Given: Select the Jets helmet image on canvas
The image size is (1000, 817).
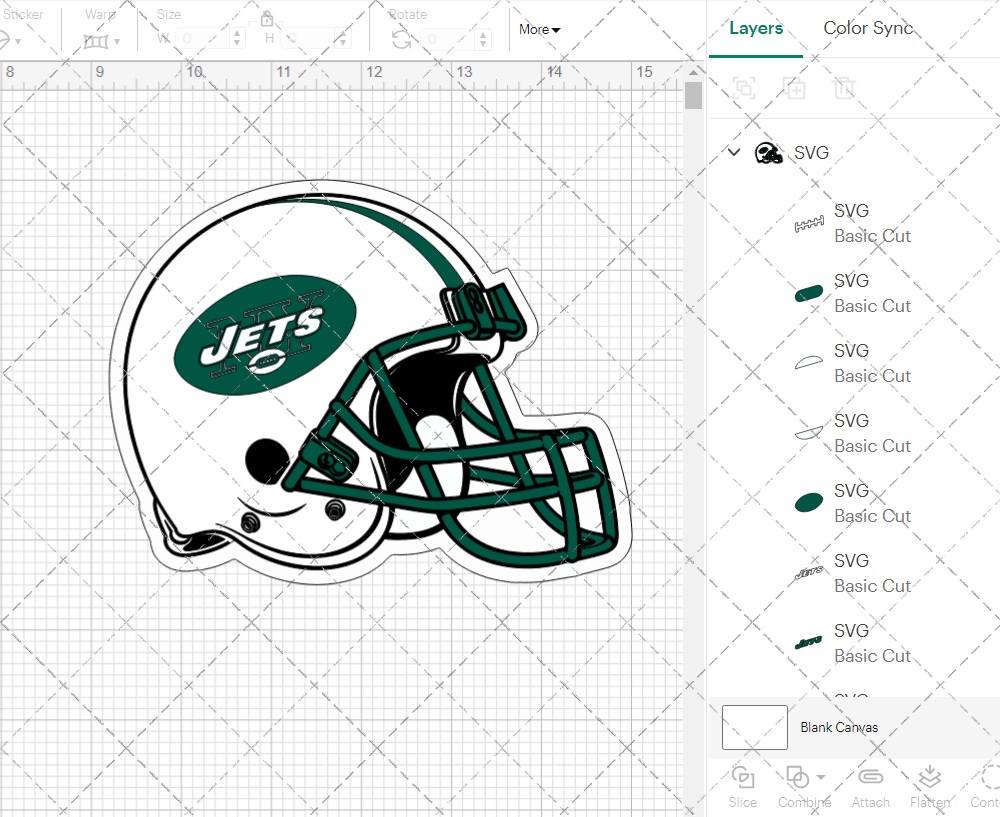Looking at the screenshot, I should pyautogui.click(x=370, y=381).
